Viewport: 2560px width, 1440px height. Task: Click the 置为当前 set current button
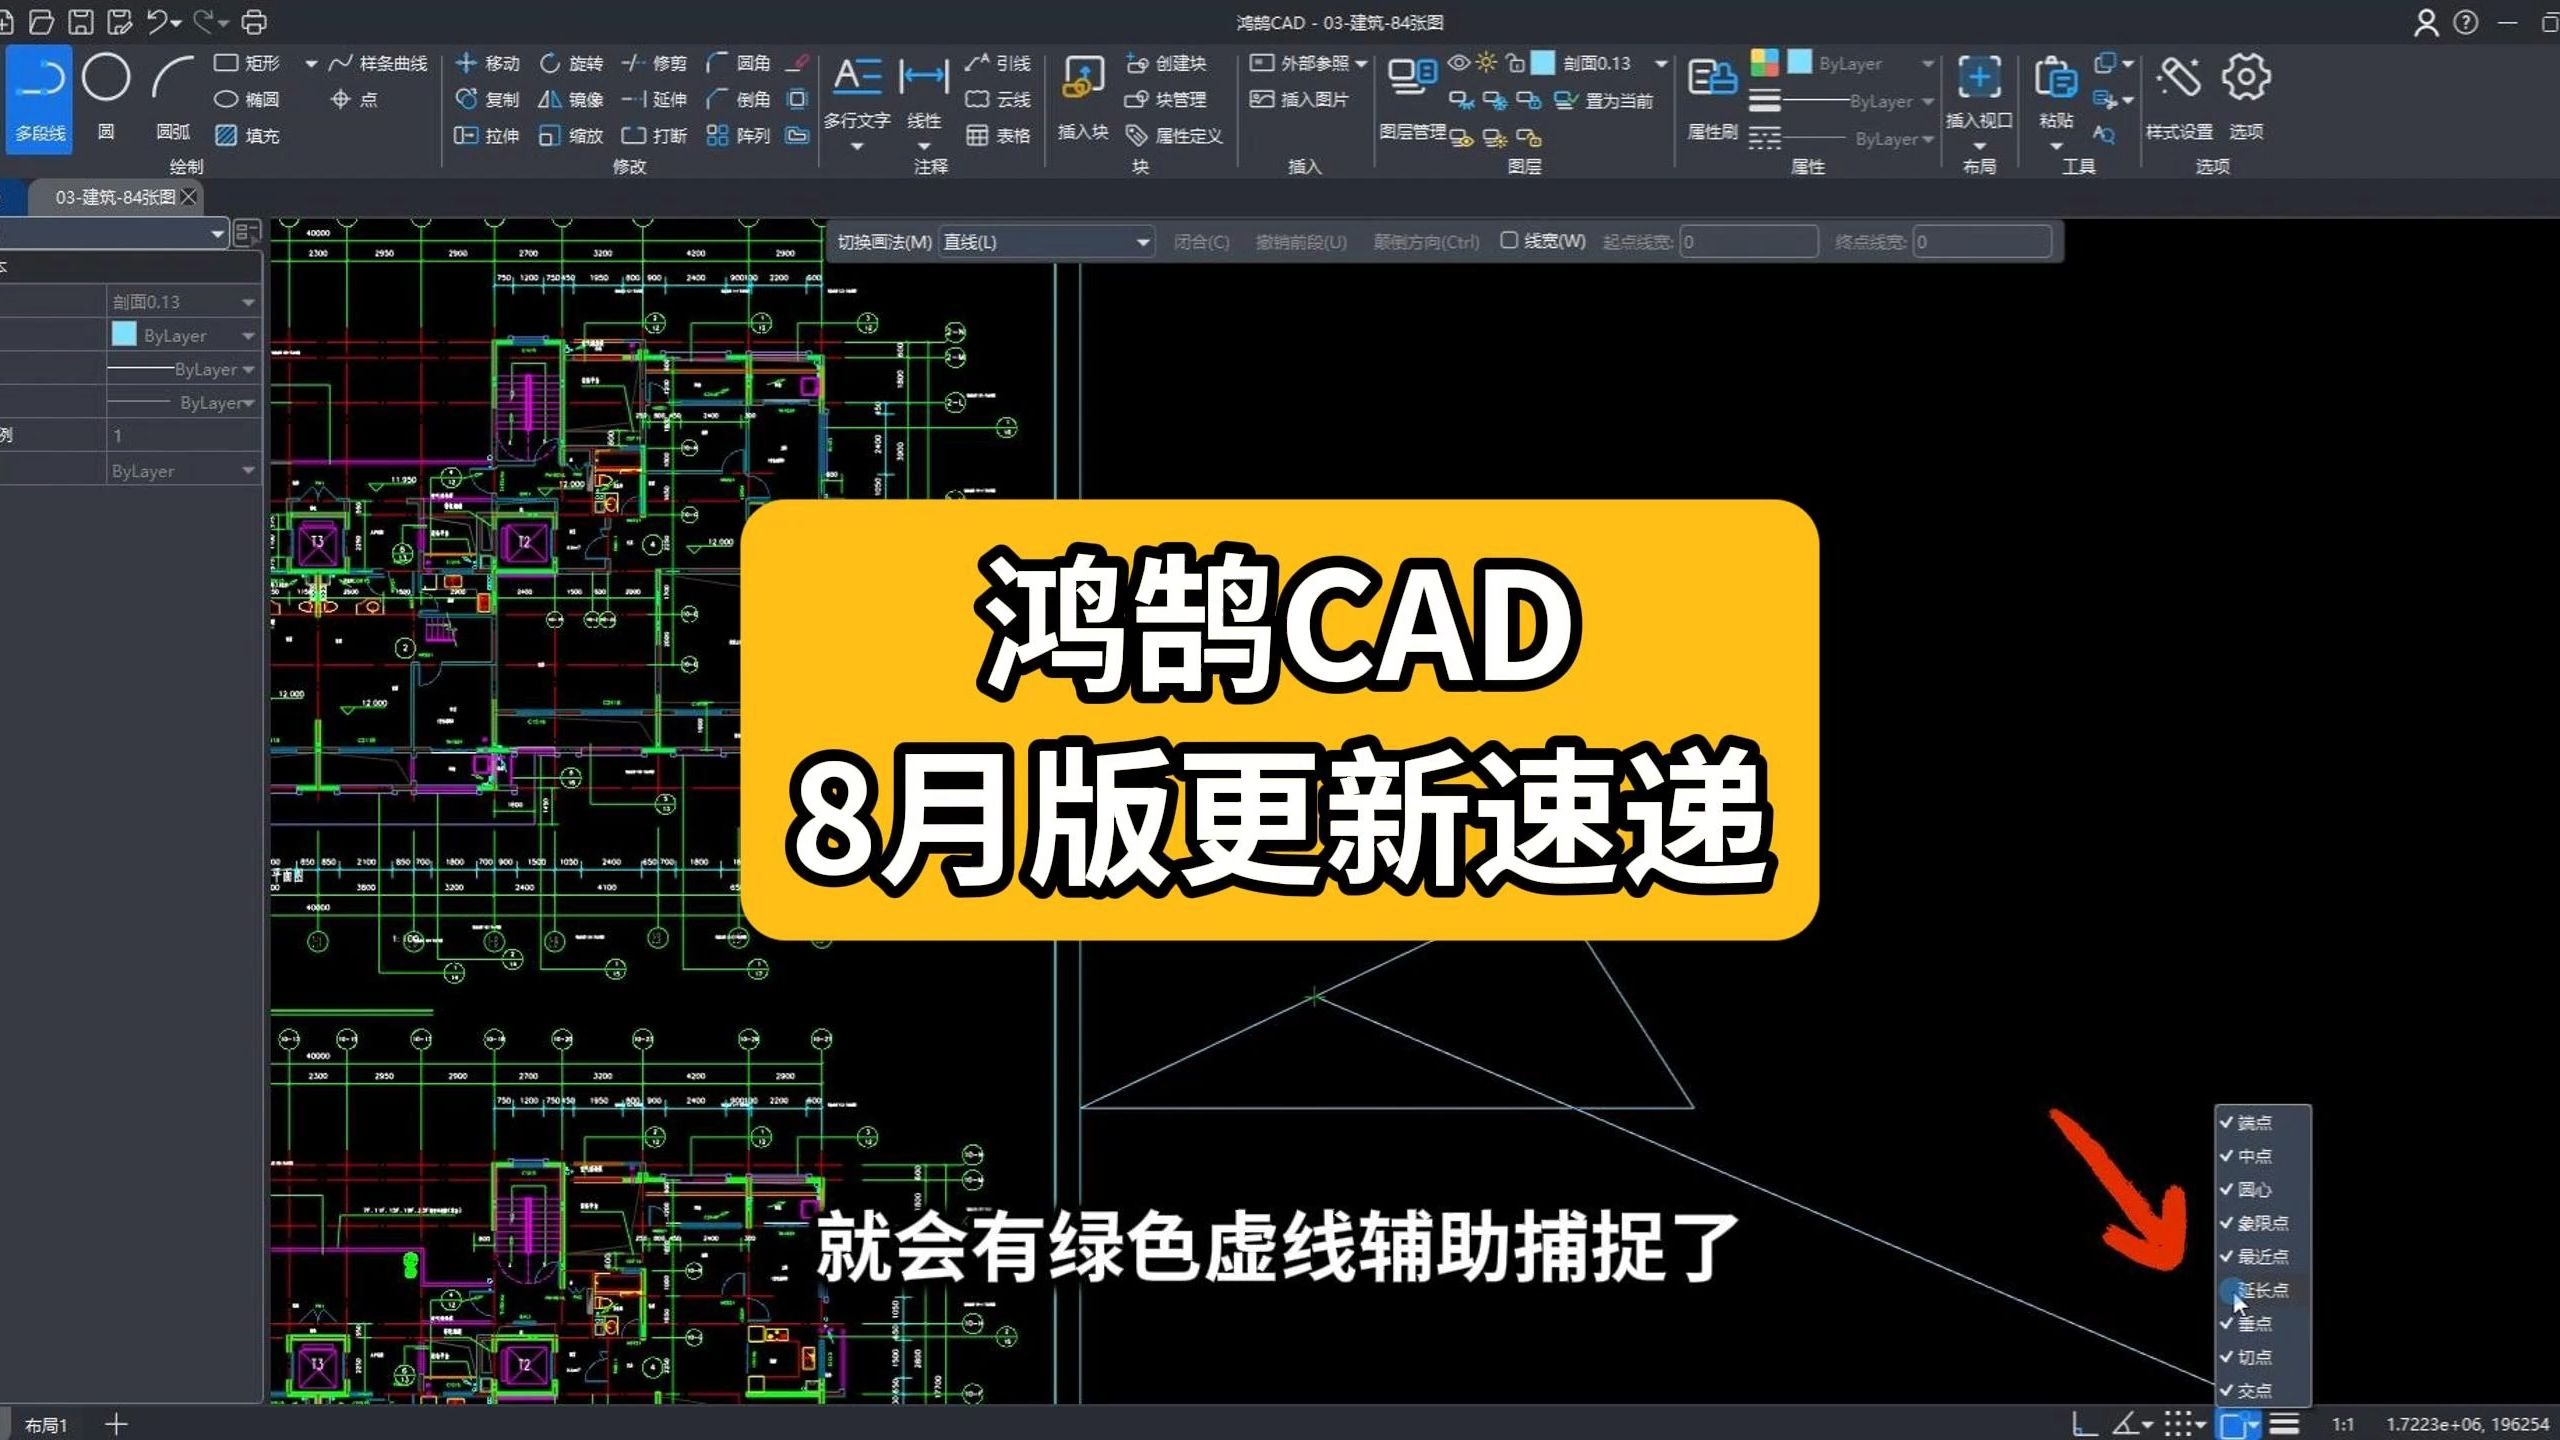(x=1604, y=100)
